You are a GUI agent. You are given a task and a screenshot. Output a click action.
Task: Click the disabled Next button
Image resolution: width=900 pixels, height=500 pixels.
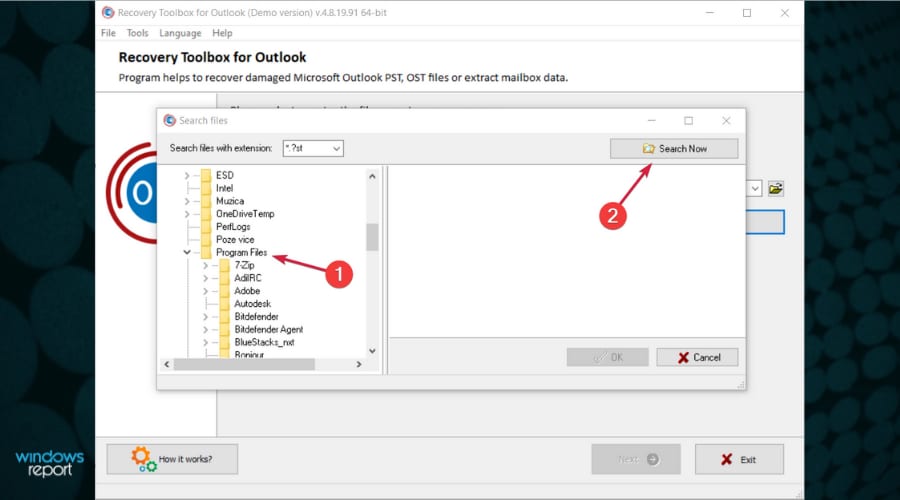636,459
